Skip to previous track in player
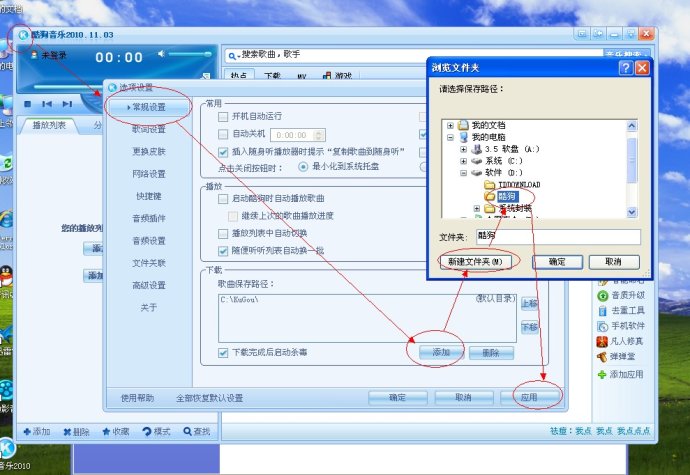The width and height of the screenshot is (690, 475). click(47, 104)
